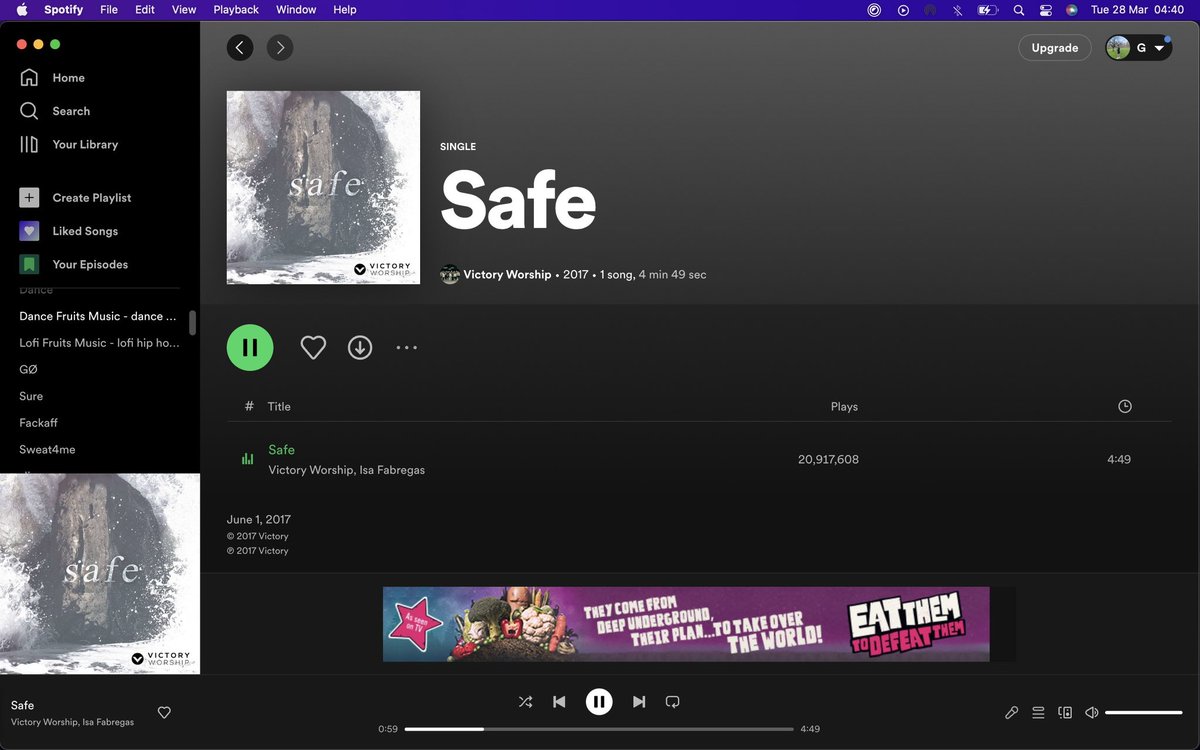Click the sidebar playlist scrollbar
The height and width of the screenshot is (750, 1200).
coord(192,322)
